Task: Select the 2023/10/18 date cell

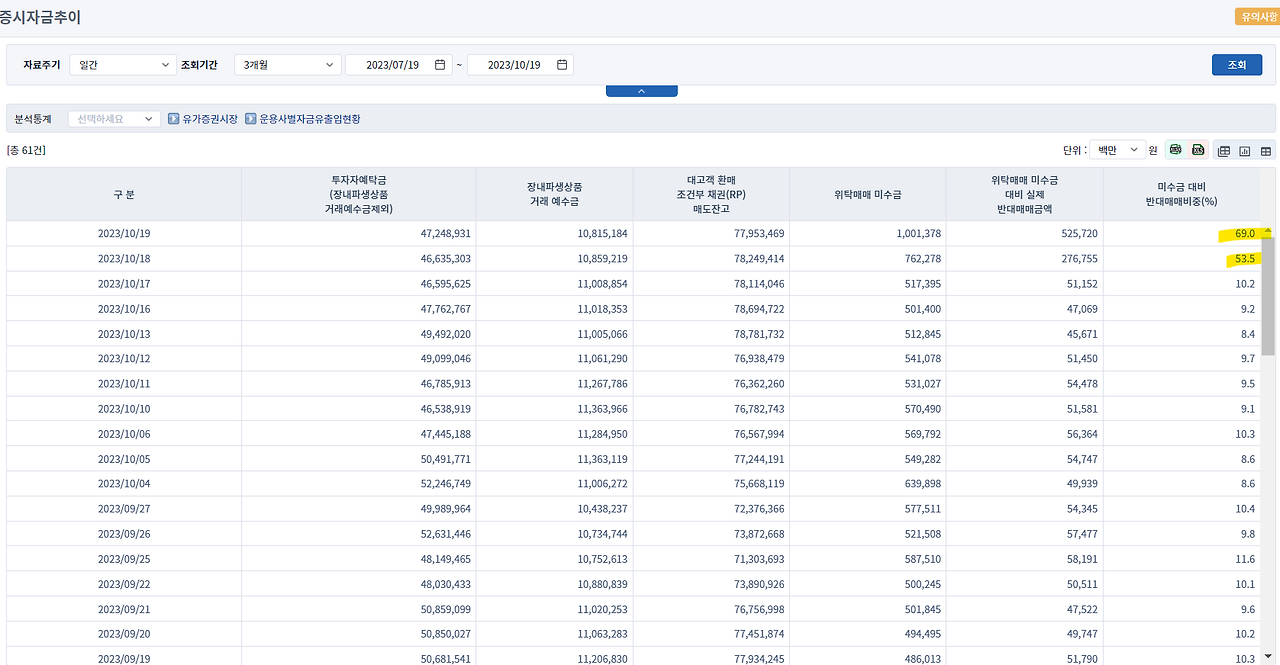Action: click(124, 259)
